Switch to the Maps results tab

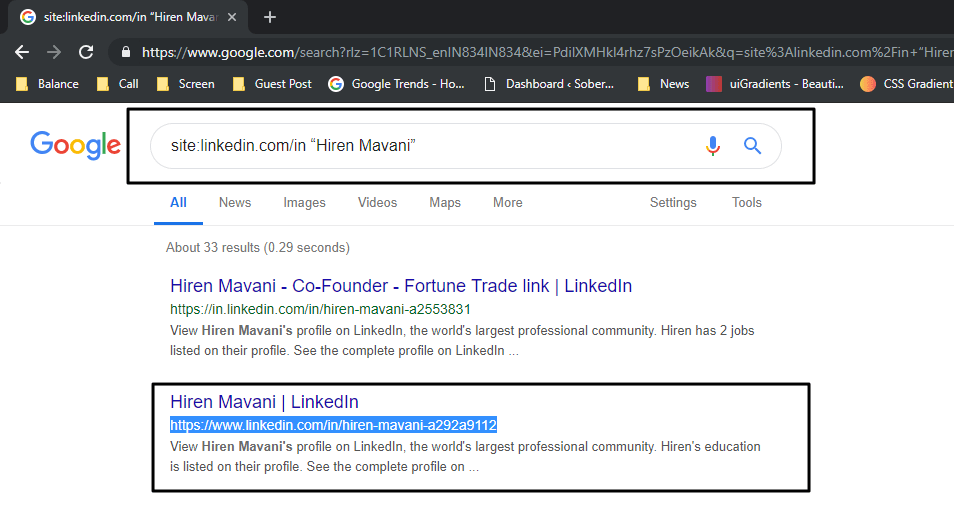pos(445,203)
